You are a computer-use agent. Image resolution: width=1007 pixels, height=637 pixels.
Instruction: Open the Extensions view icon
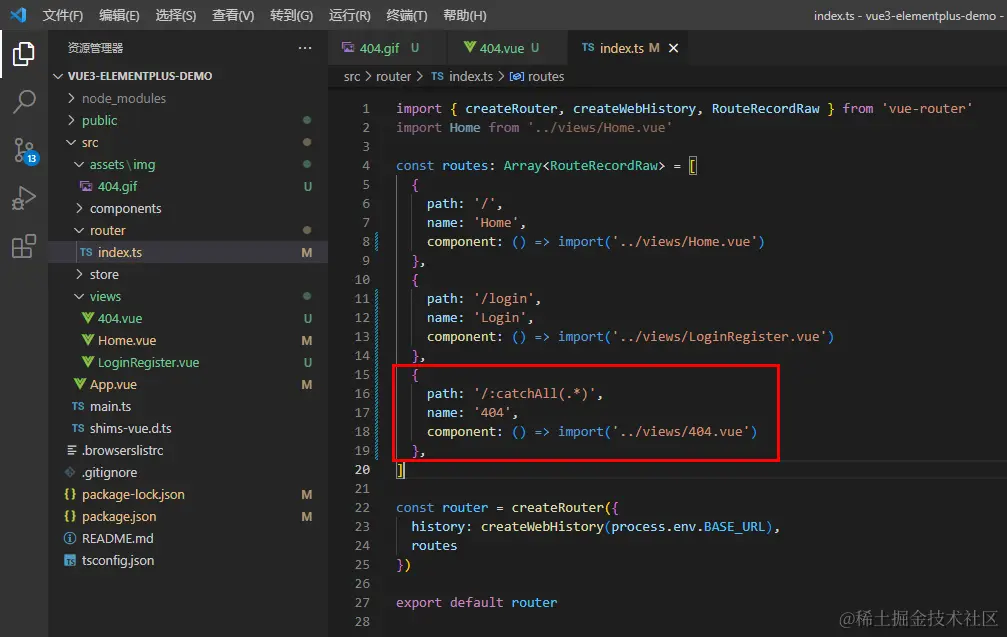24,246
